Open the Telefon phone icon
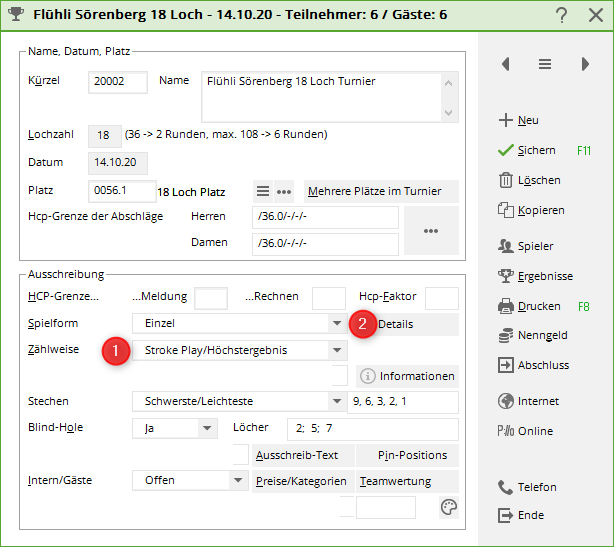Viewport: 614px width, 547px height. tap(505, 487)
